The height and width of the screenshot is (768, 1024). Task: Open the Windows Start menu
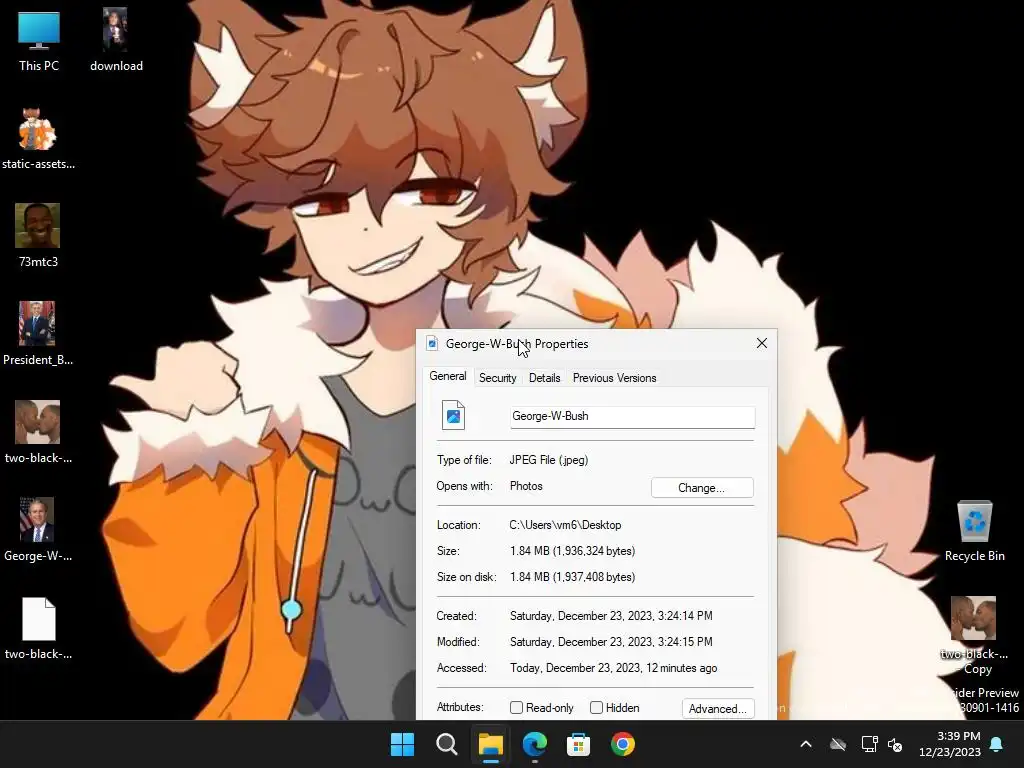pyautogui.click(x=402, y=744)
